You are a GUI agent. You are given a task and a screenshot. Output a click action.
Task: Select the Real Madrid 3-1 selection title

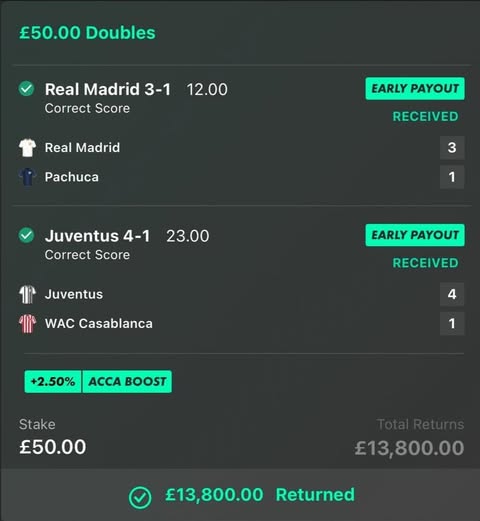pyautogui.click(x=108, y=89)
